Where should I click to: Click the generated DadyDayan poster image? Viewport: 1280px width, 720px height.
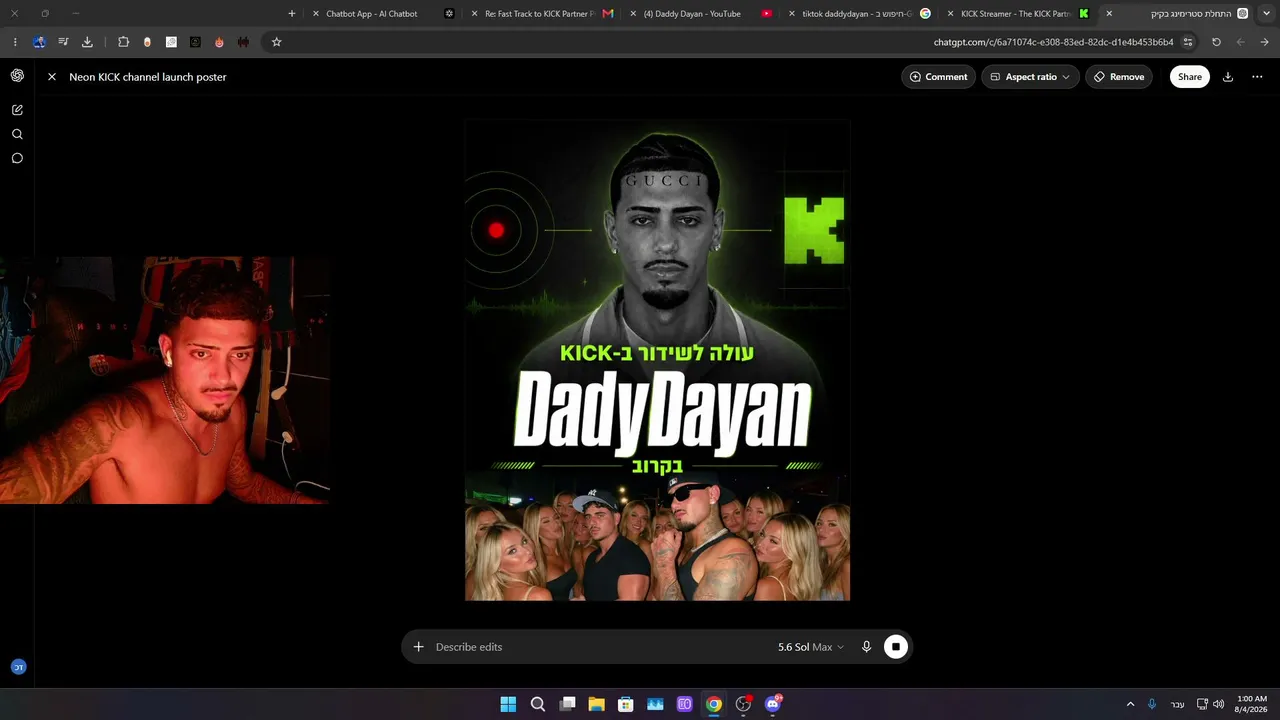click(657, 360)
